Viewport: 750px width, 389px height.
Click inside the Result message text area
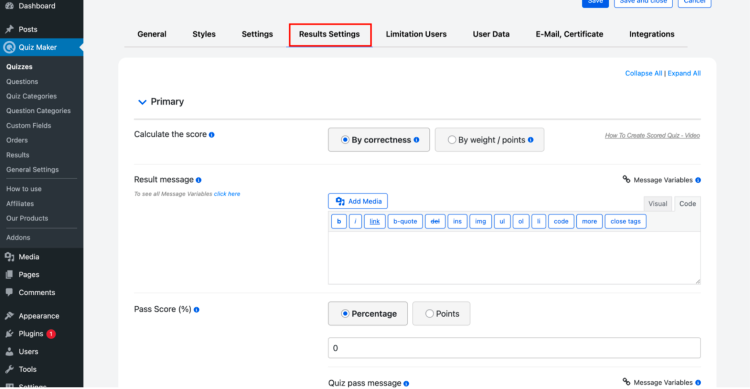tap(514, 258)
